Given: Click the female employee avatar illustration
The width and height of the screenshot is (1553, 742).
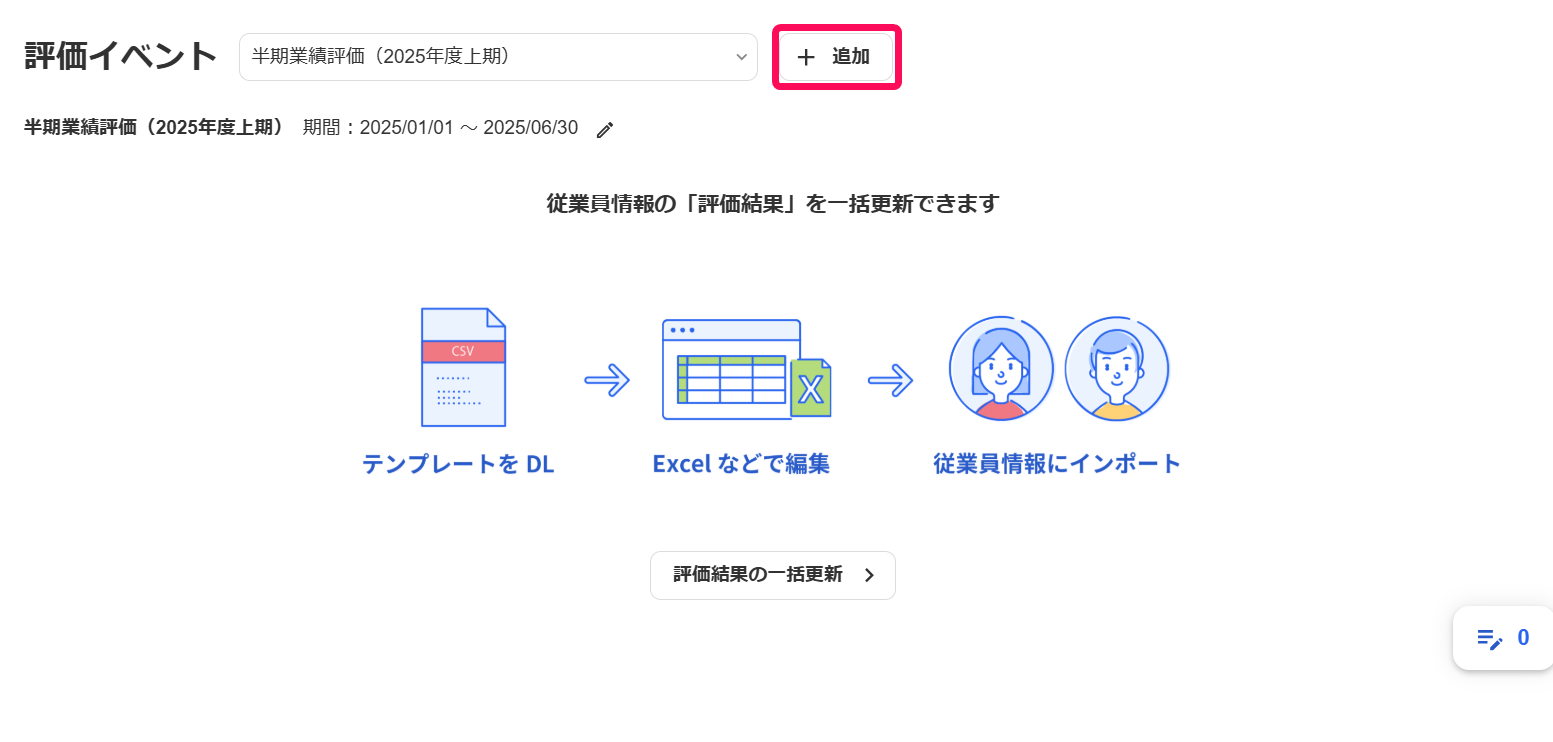Looking at the screenshot, I should tap(1001, 368).
